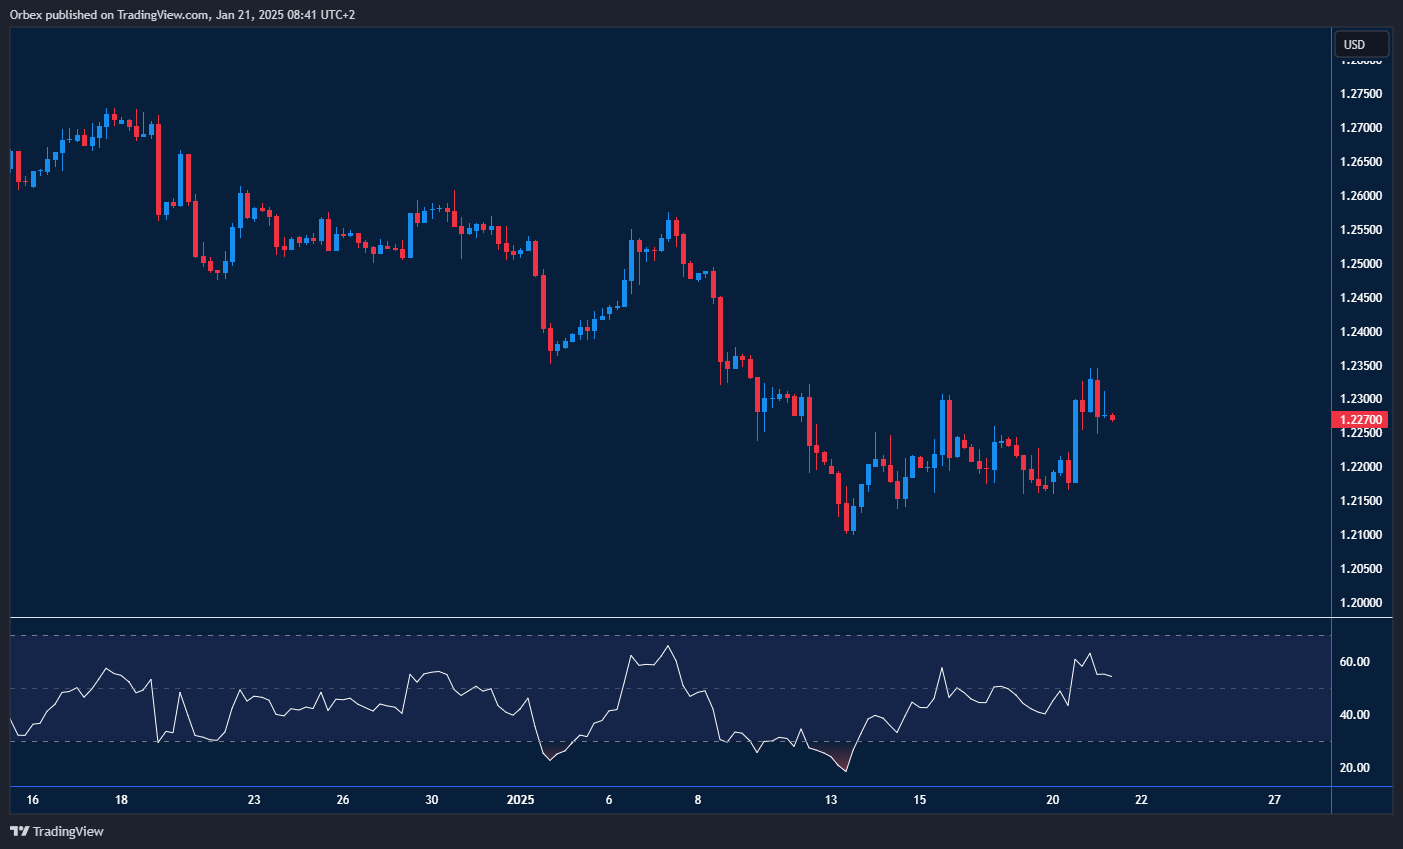This screenshot has height=849, width=1403.
Task: Click the current price label 1.22700
Action: click(1360, 419)
